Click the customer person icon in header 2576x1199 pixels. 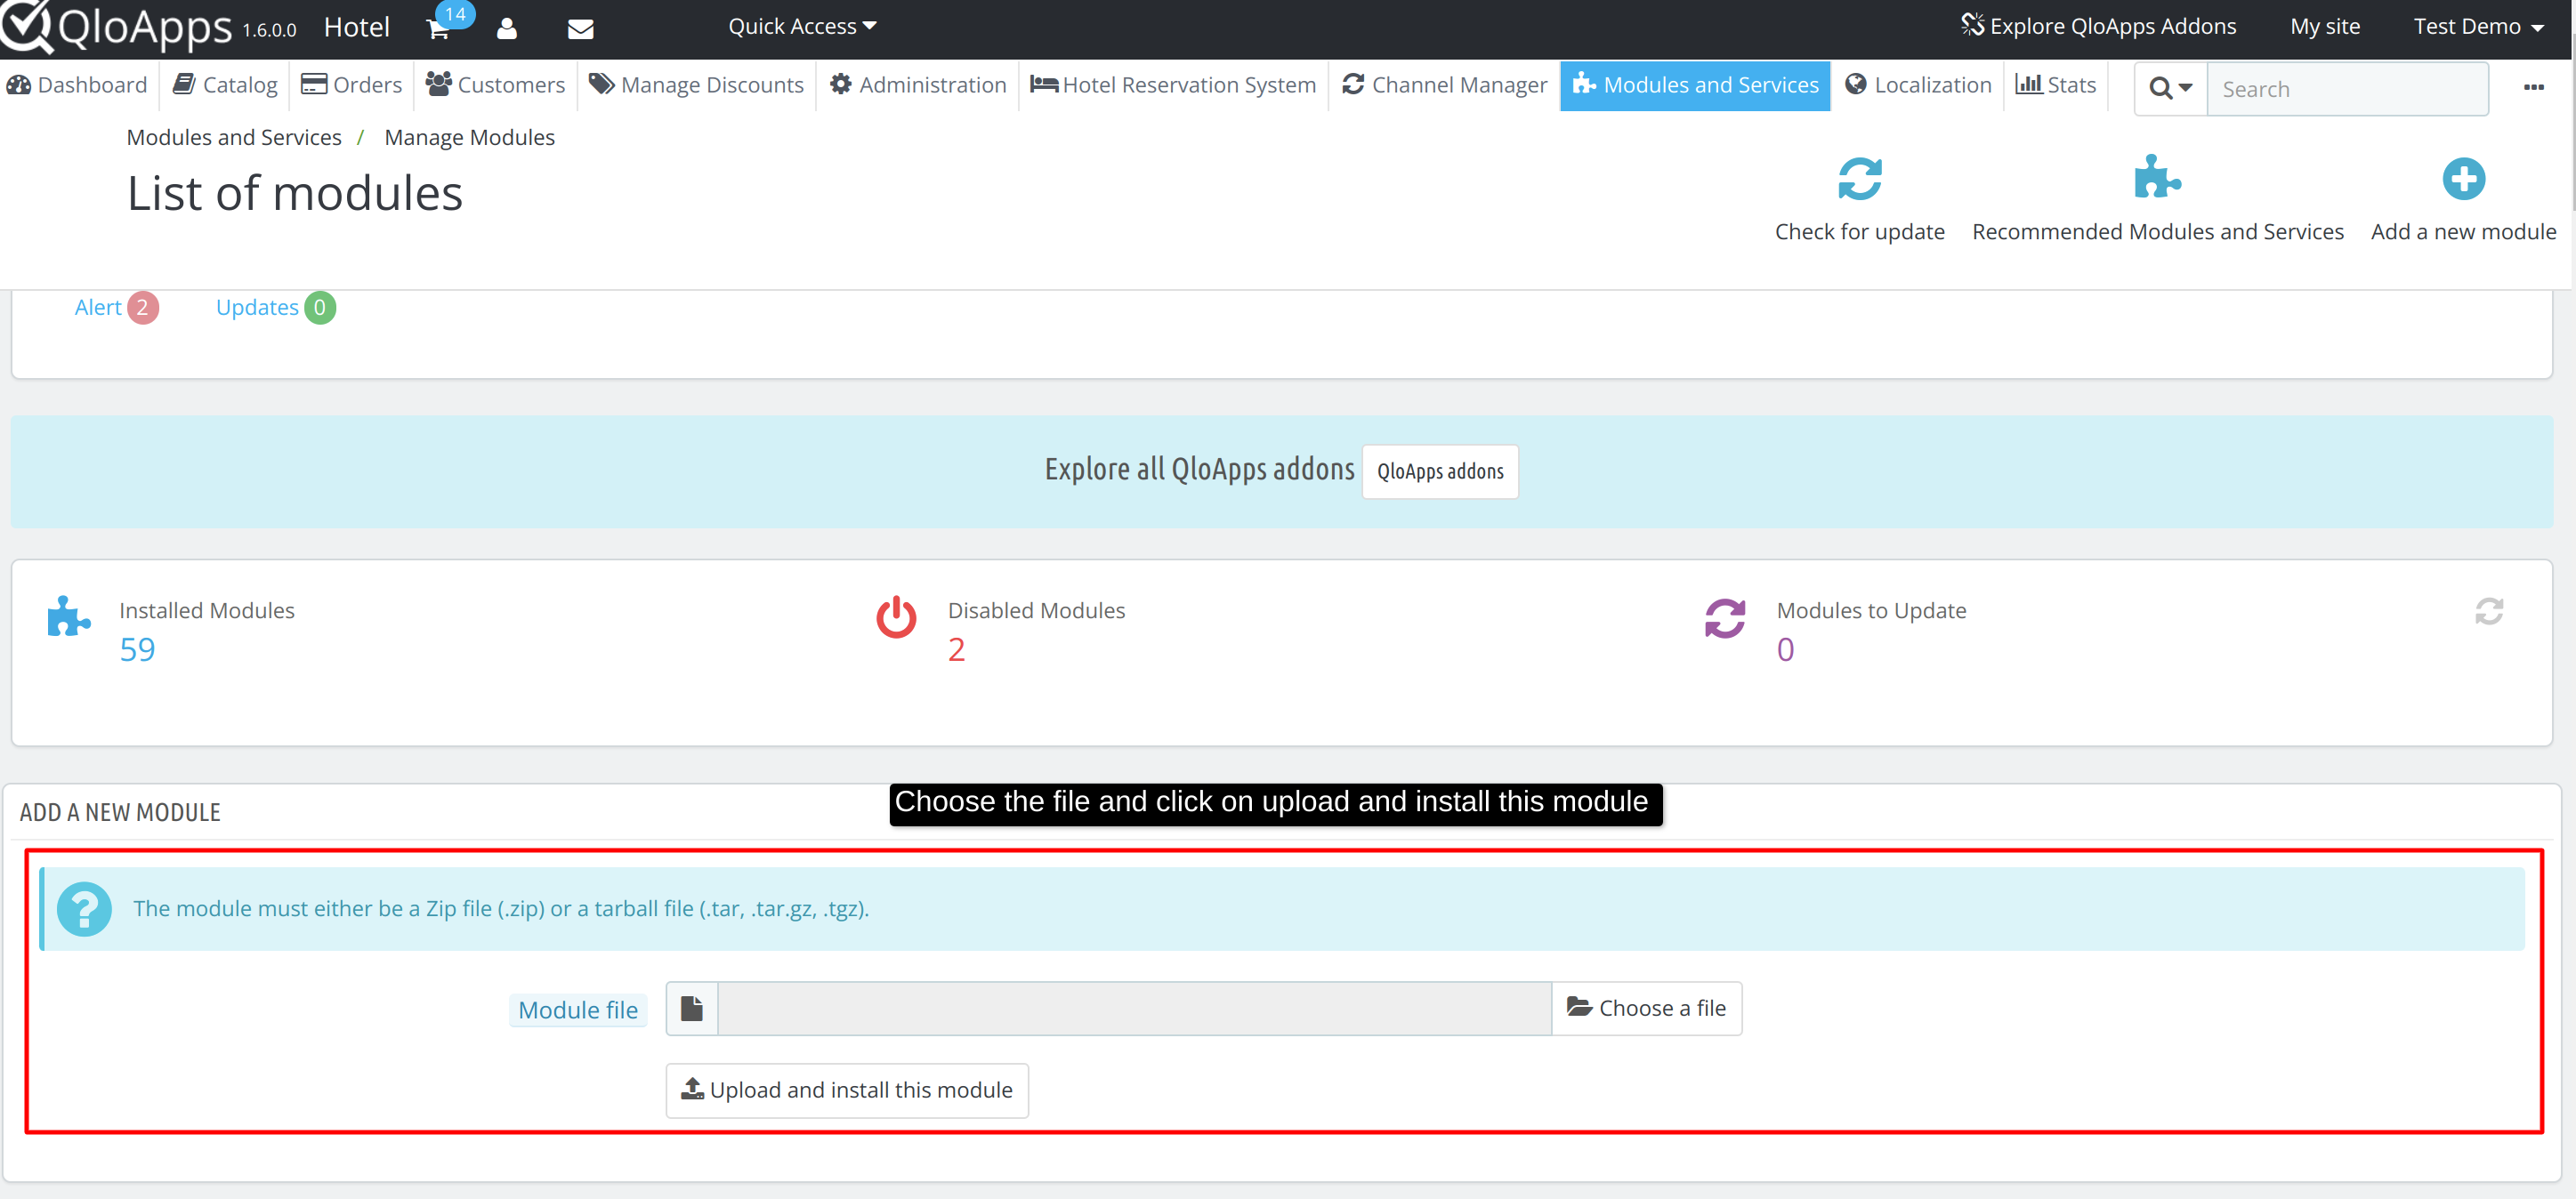[x=507, y=29]
